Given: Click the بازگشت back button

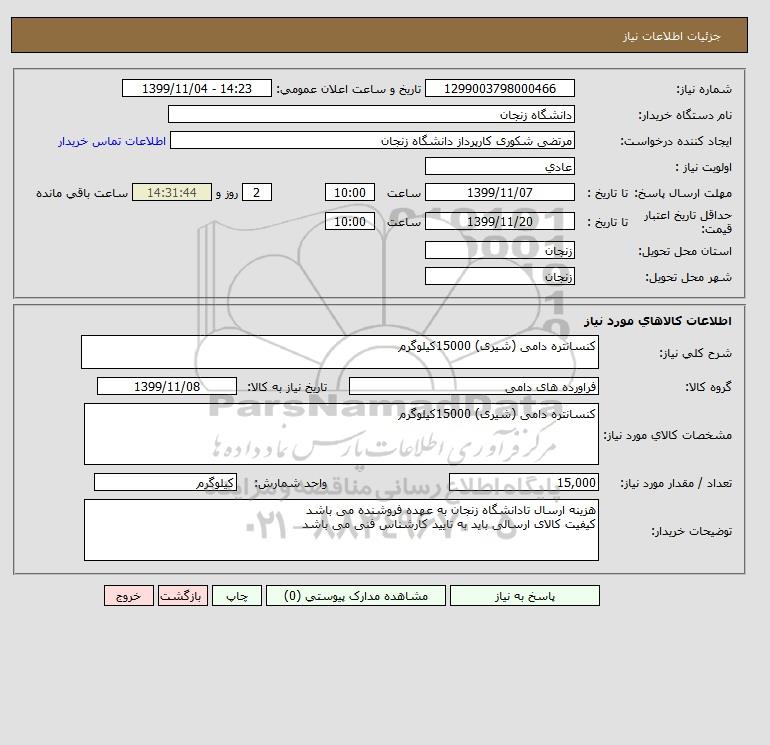Looking at the screenshot, I should 183,596.
